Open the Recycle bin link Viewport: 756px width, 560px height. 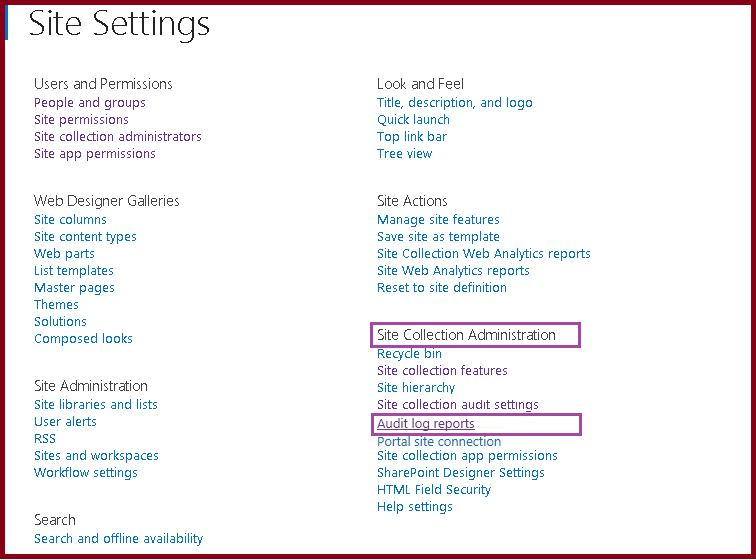point(409,354)
